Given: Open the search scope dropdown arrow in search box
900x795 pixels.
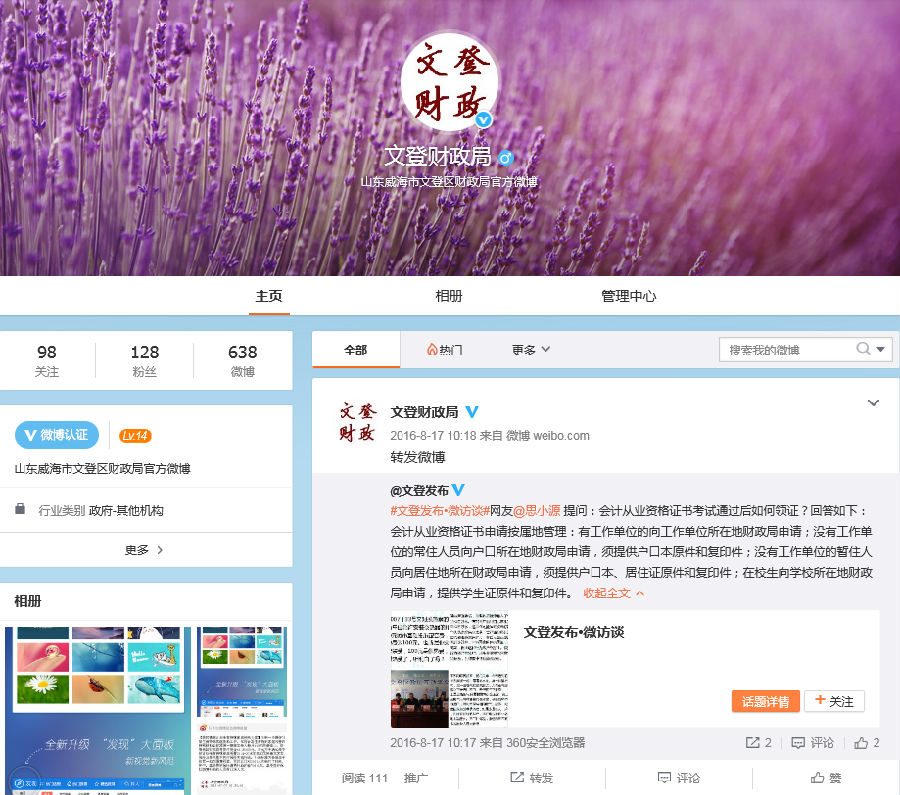Looking at the screenshot, I should (880, 349).
